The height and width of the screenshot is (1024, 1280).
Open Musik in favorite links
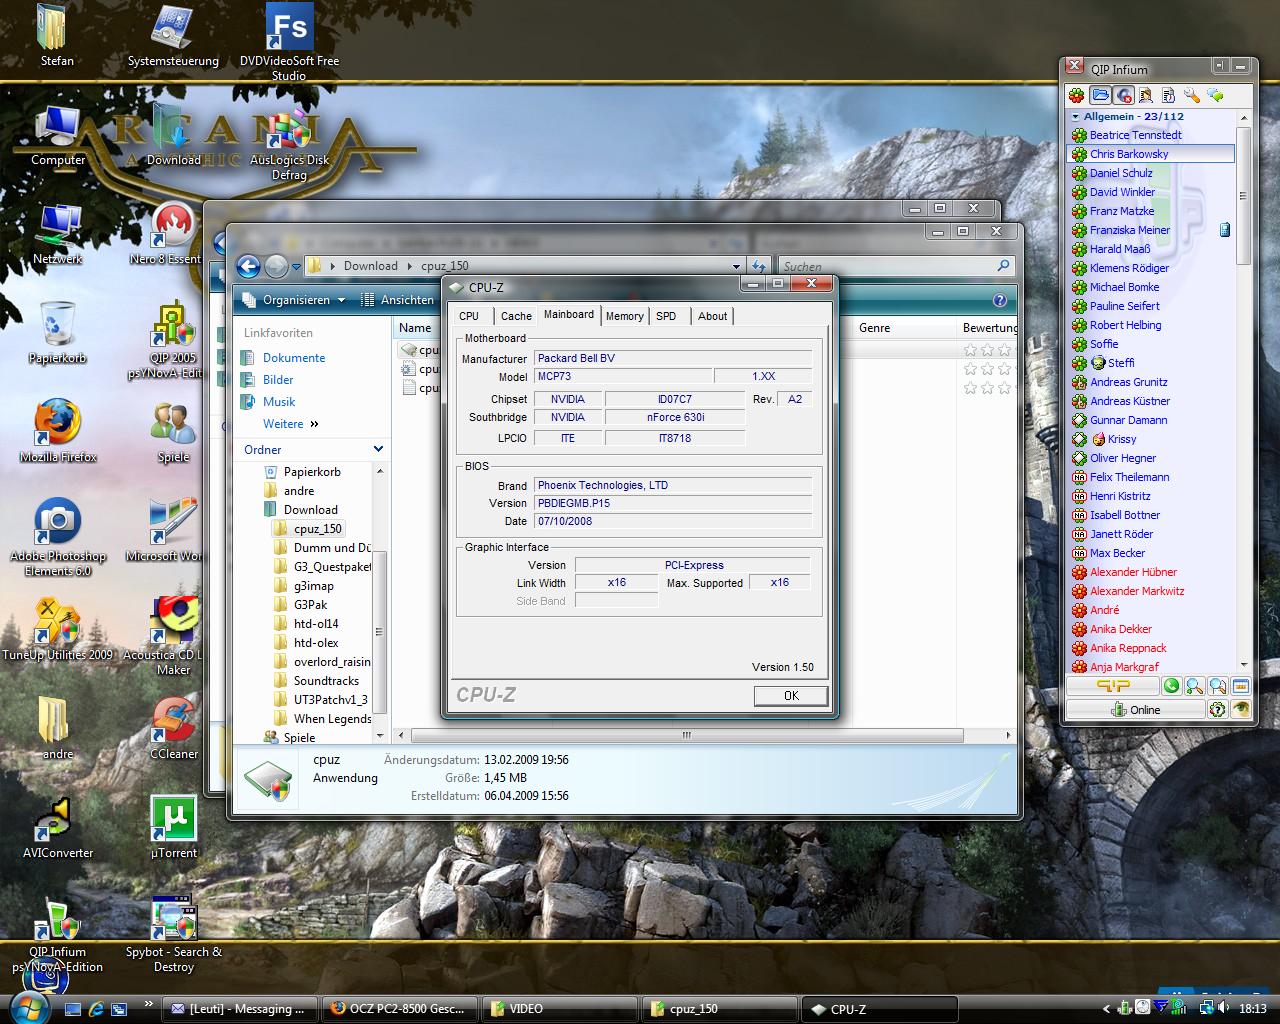[279, 402]
